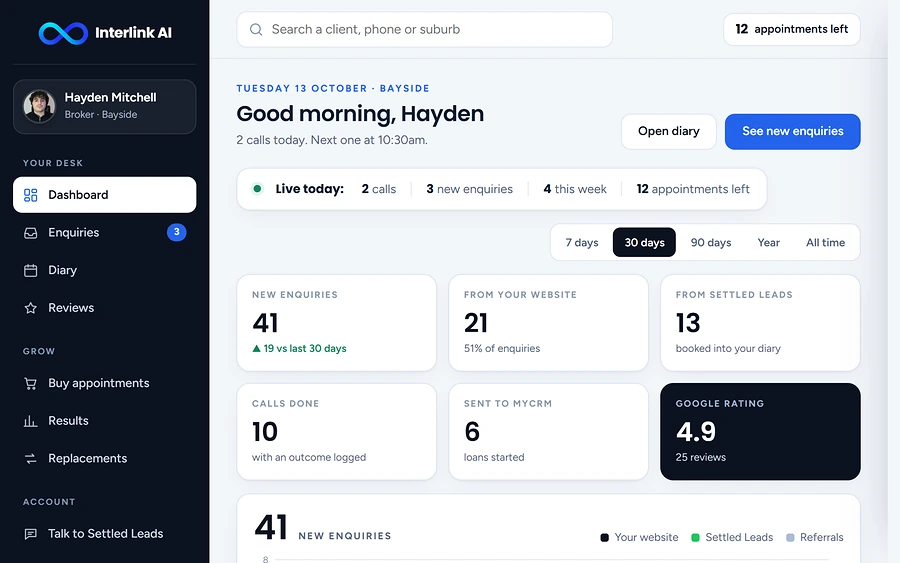Click '4 this week' in Live today bar
900x563 pixels.
[575, 189]
